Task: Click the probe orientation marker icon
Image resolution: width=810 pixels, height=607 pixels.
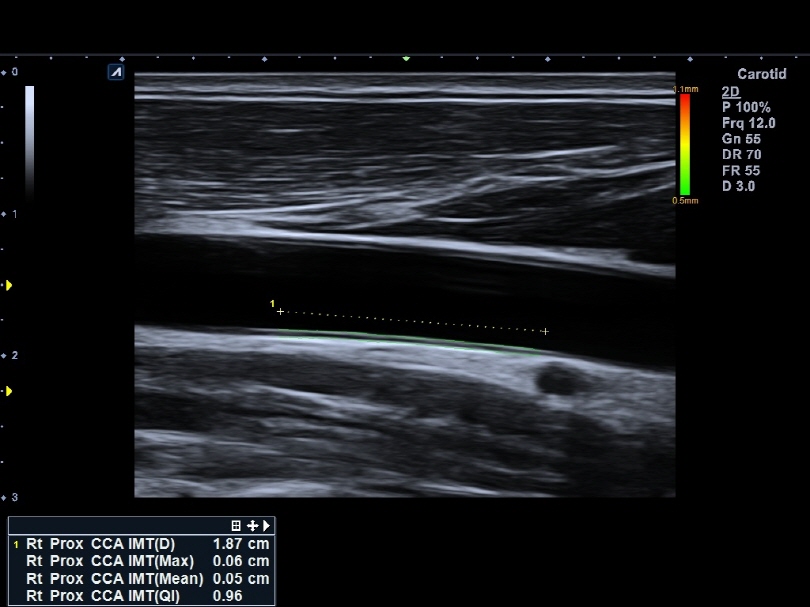Action: point(117,72)
